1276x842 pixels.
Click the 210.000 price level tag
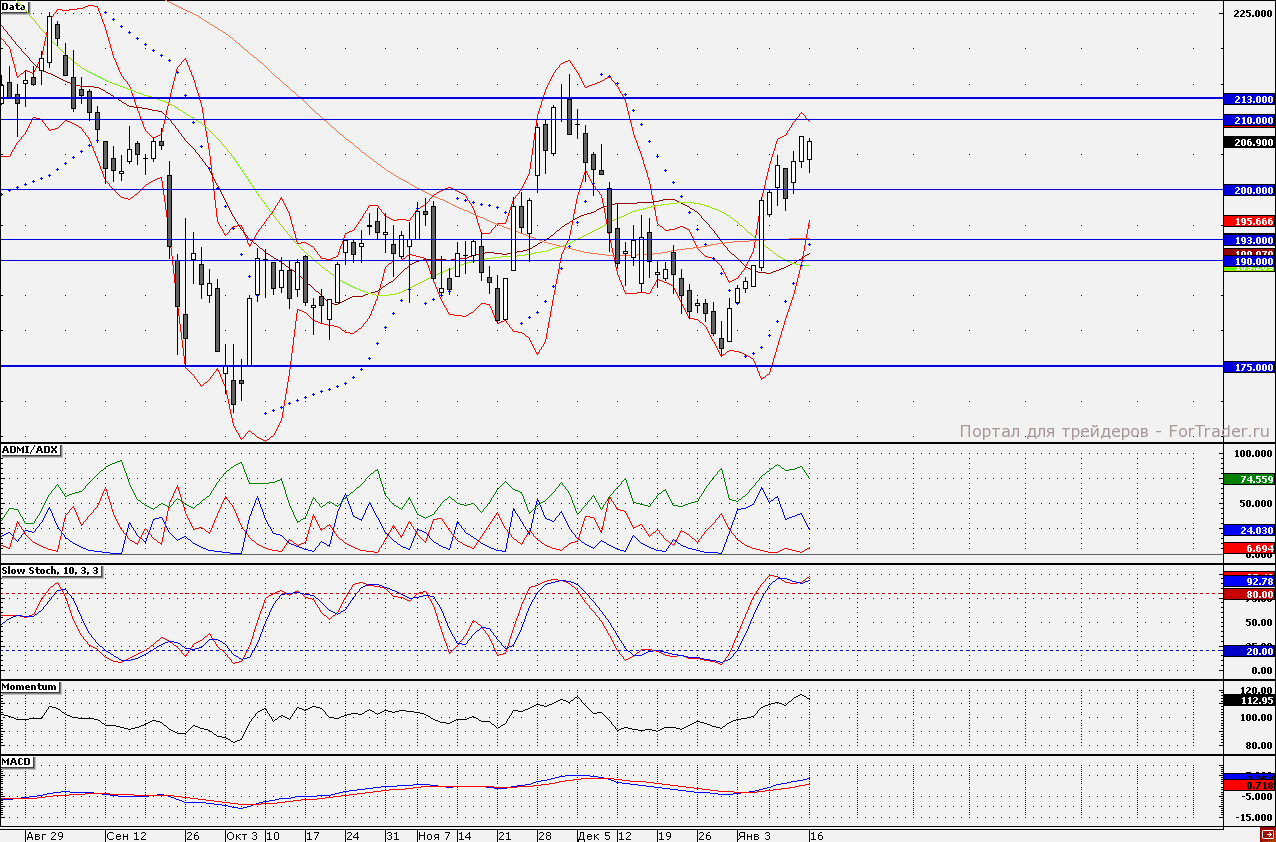pyautogui.click(x=1249, y=120)
